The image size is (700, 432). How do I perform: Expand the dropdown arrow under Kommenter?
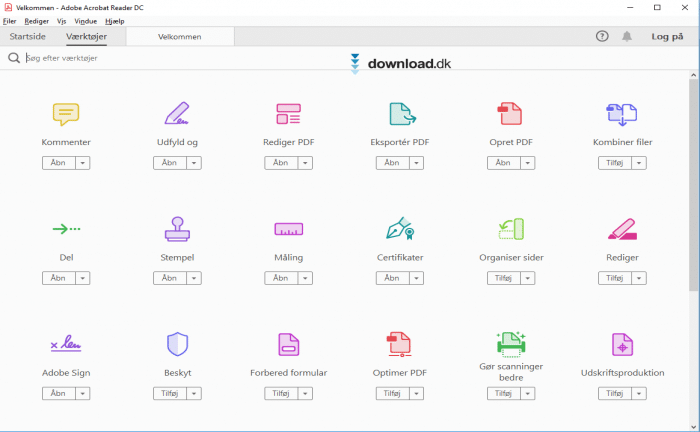click(x=83, y=163)
